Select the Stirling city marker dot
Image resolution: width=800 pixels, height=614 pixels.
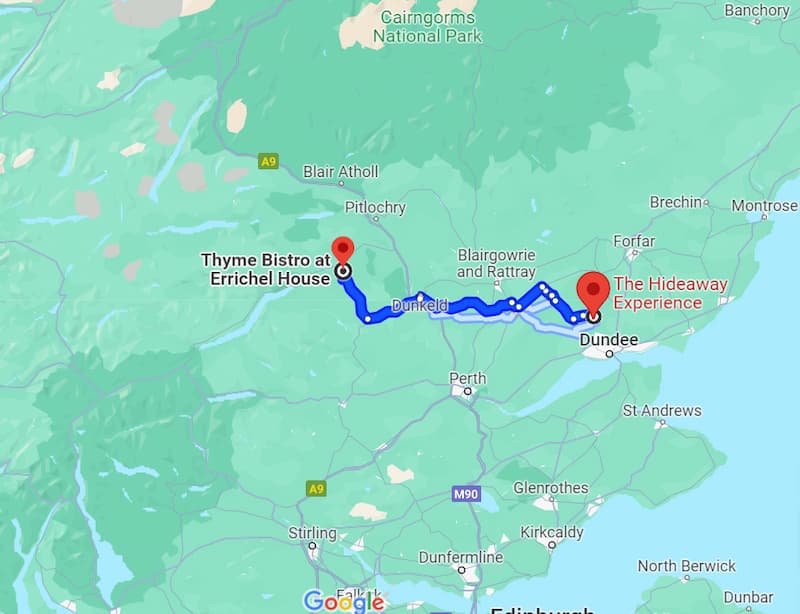[312, 546]
